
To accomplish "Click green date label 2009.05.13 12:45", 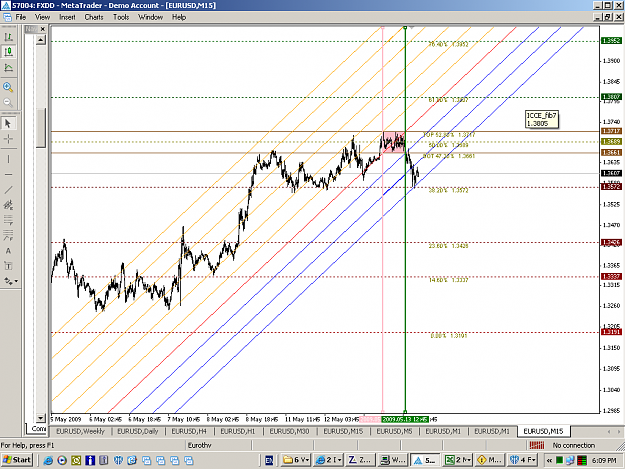I will (404, 419).
